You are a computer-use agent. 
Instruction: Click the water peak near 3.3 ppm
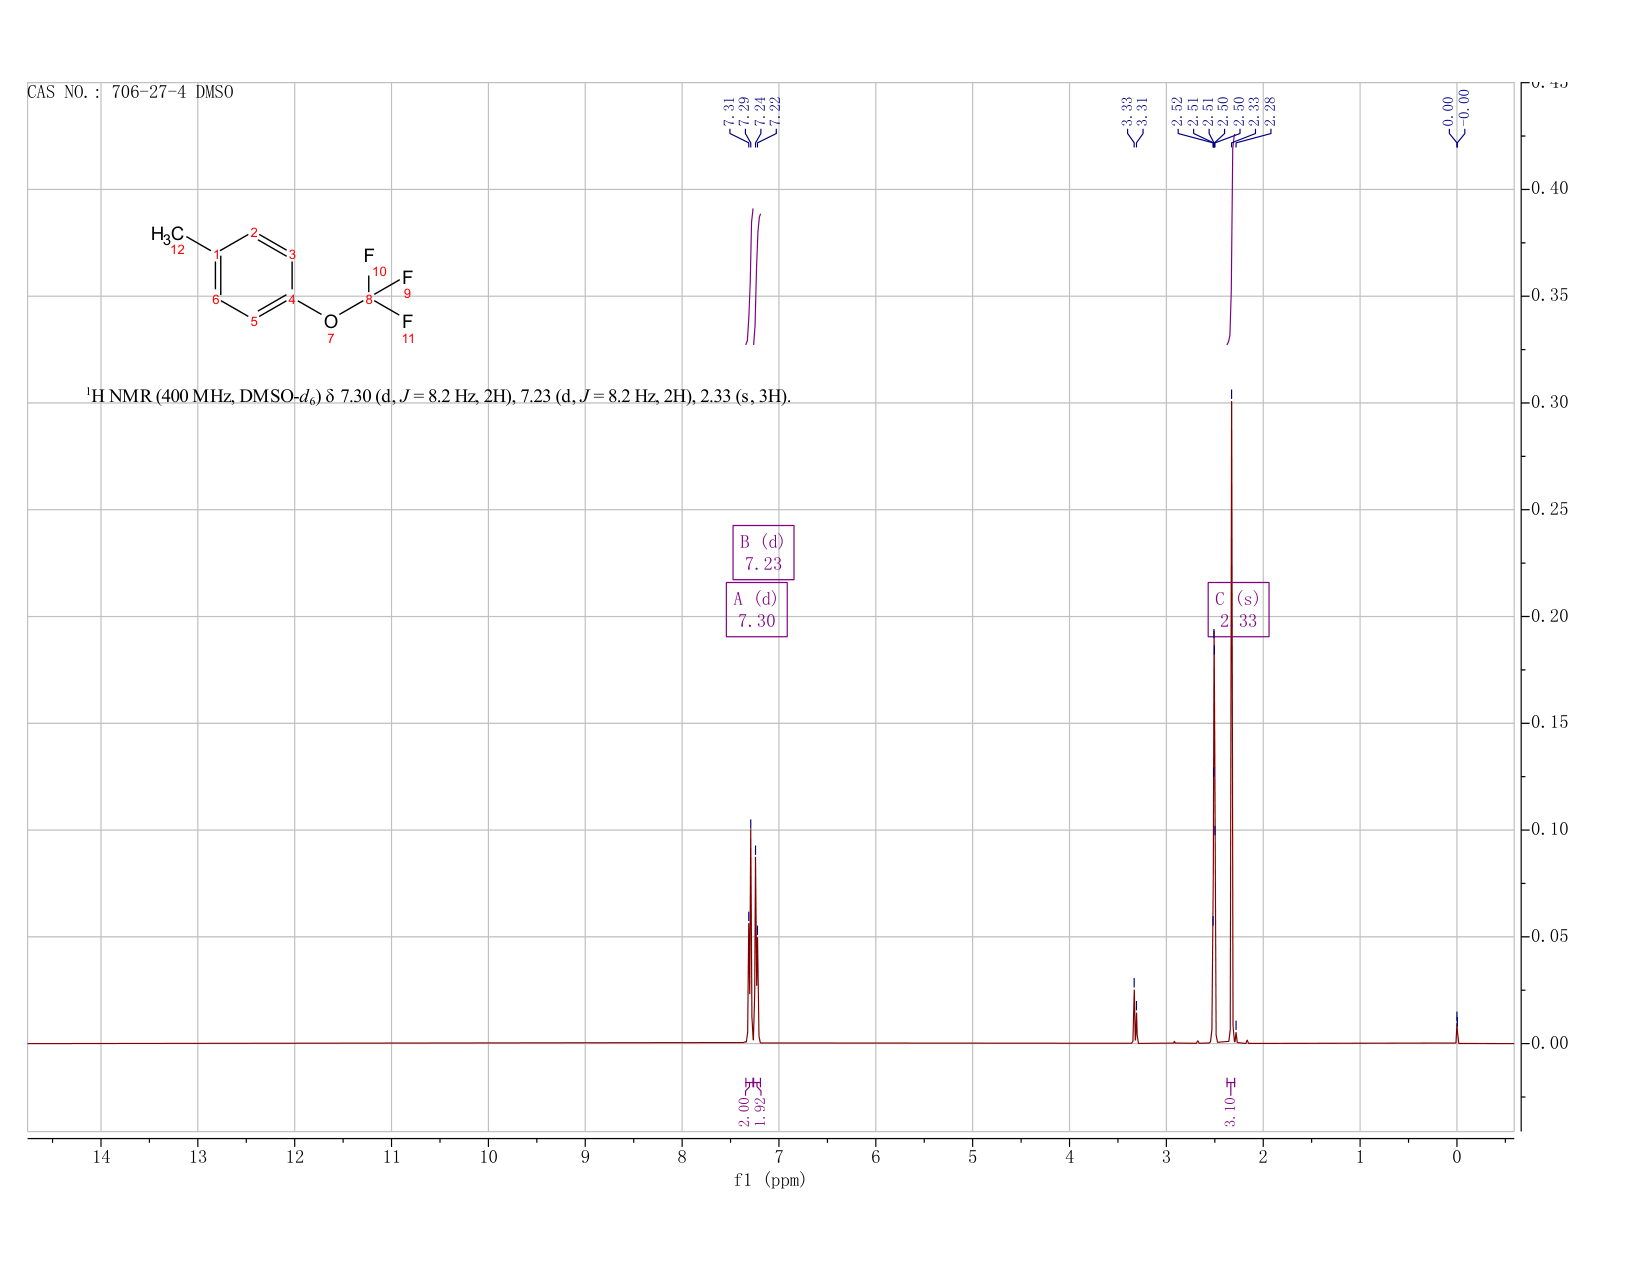(x=1135, y=1015)
